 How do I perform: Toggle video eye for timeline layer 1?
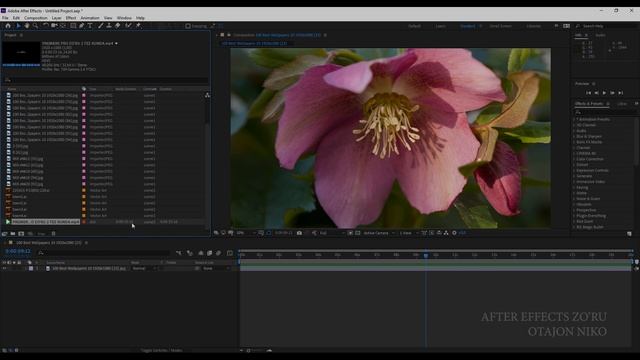4,269
